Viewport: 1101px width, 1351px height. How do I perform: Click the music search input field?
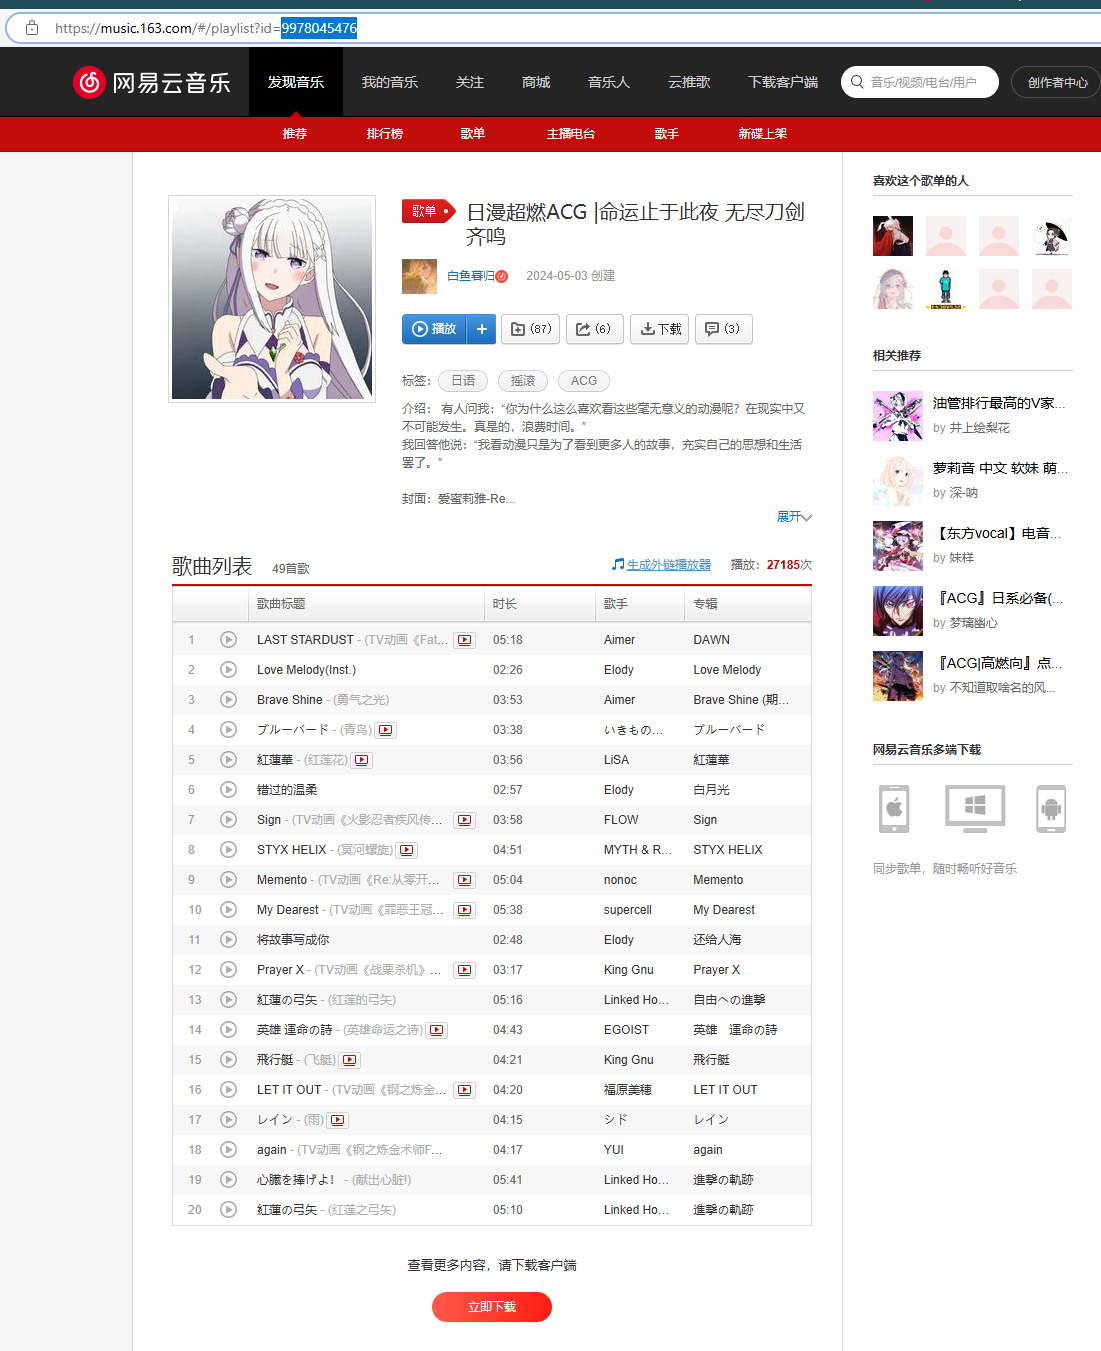(920, 82)
